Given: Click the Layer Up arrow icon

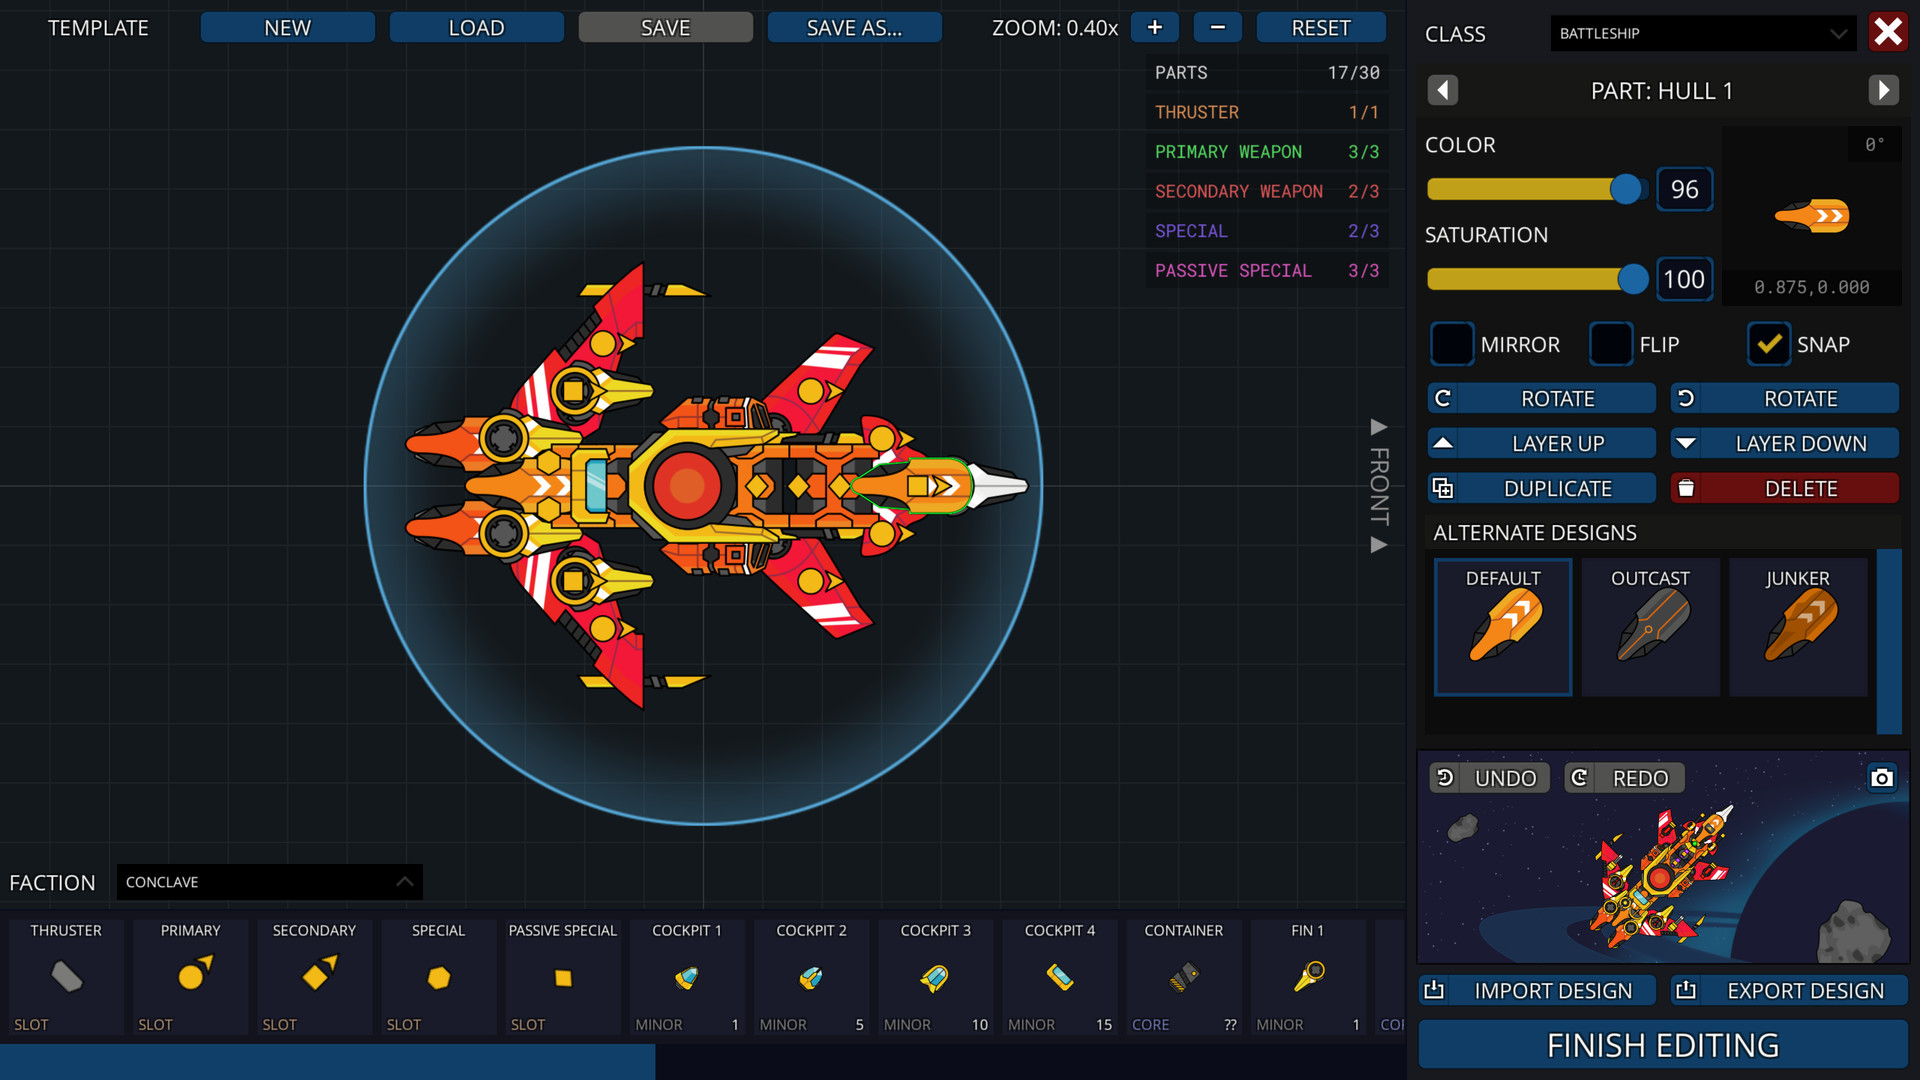Looking at the screenshot, I should pyautogui.click(x=1443, y=443).
